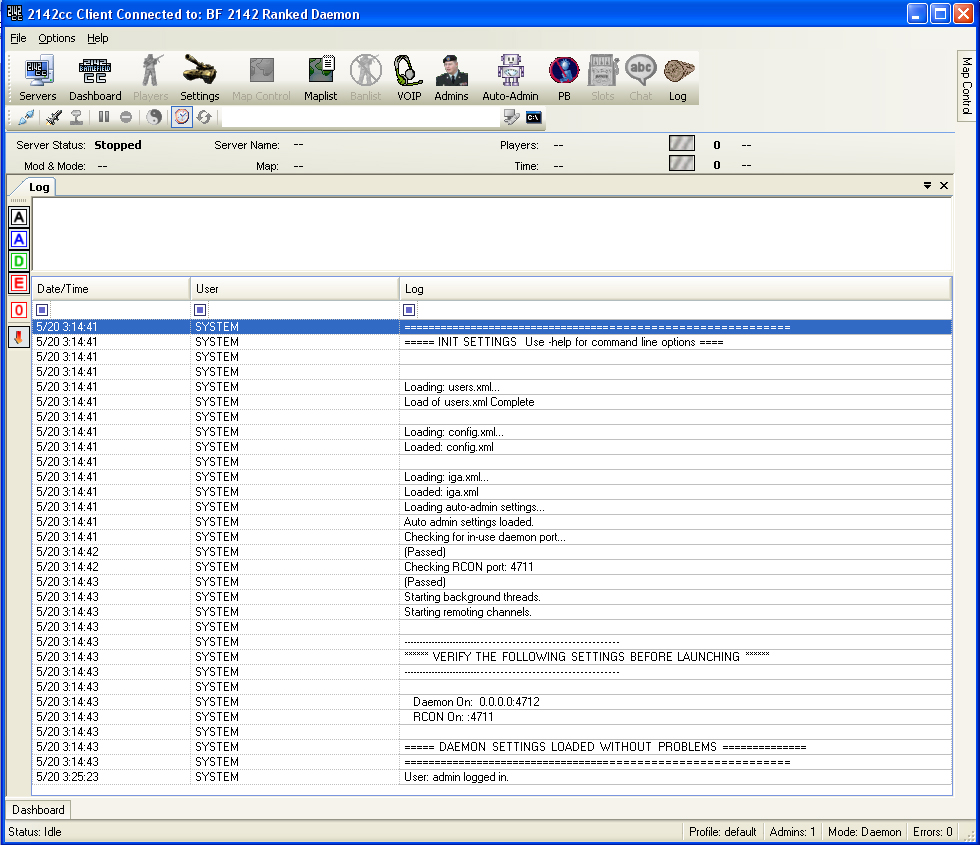Viewport: 980px width, 845px height.
Task: Select the 'Auto admin settings loaded.' row
Action: [492, 522]
